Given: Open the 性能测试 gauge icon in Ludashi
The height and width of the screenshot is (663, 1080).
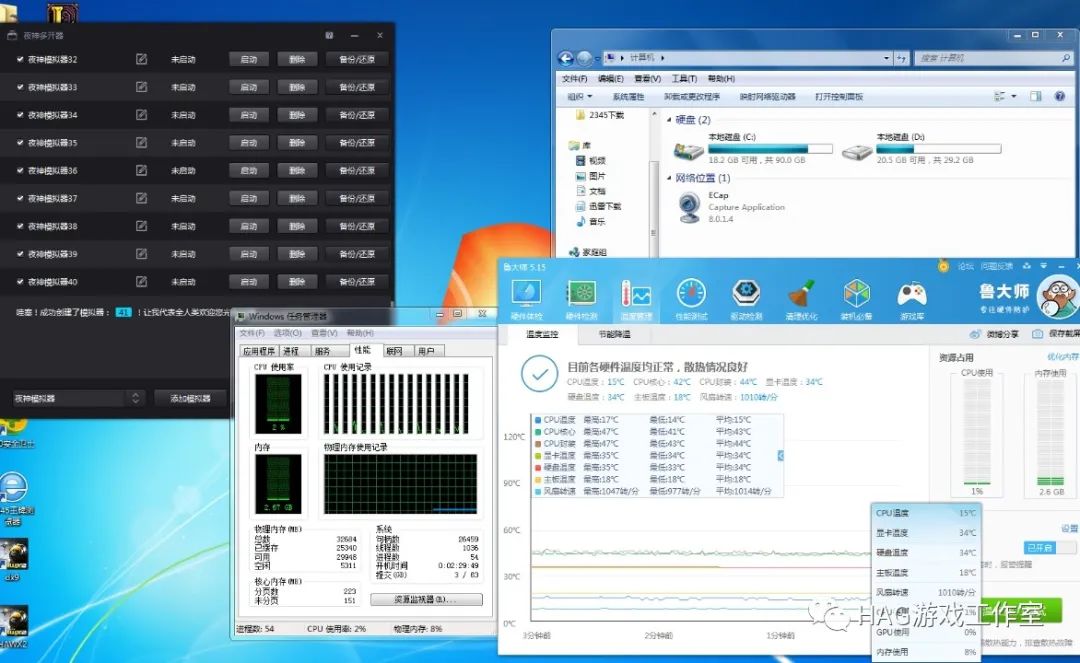Looking at the screenshot, I should [691, 295].
